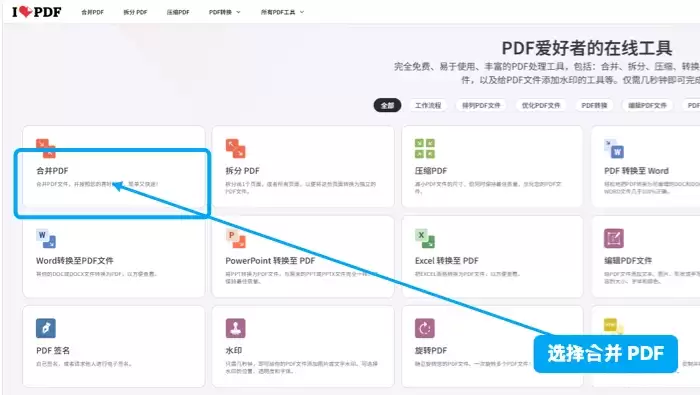Screen dimensions: 700x395
Task: Open the PDF 签名 card title
Action: click(x=53, y=350)
